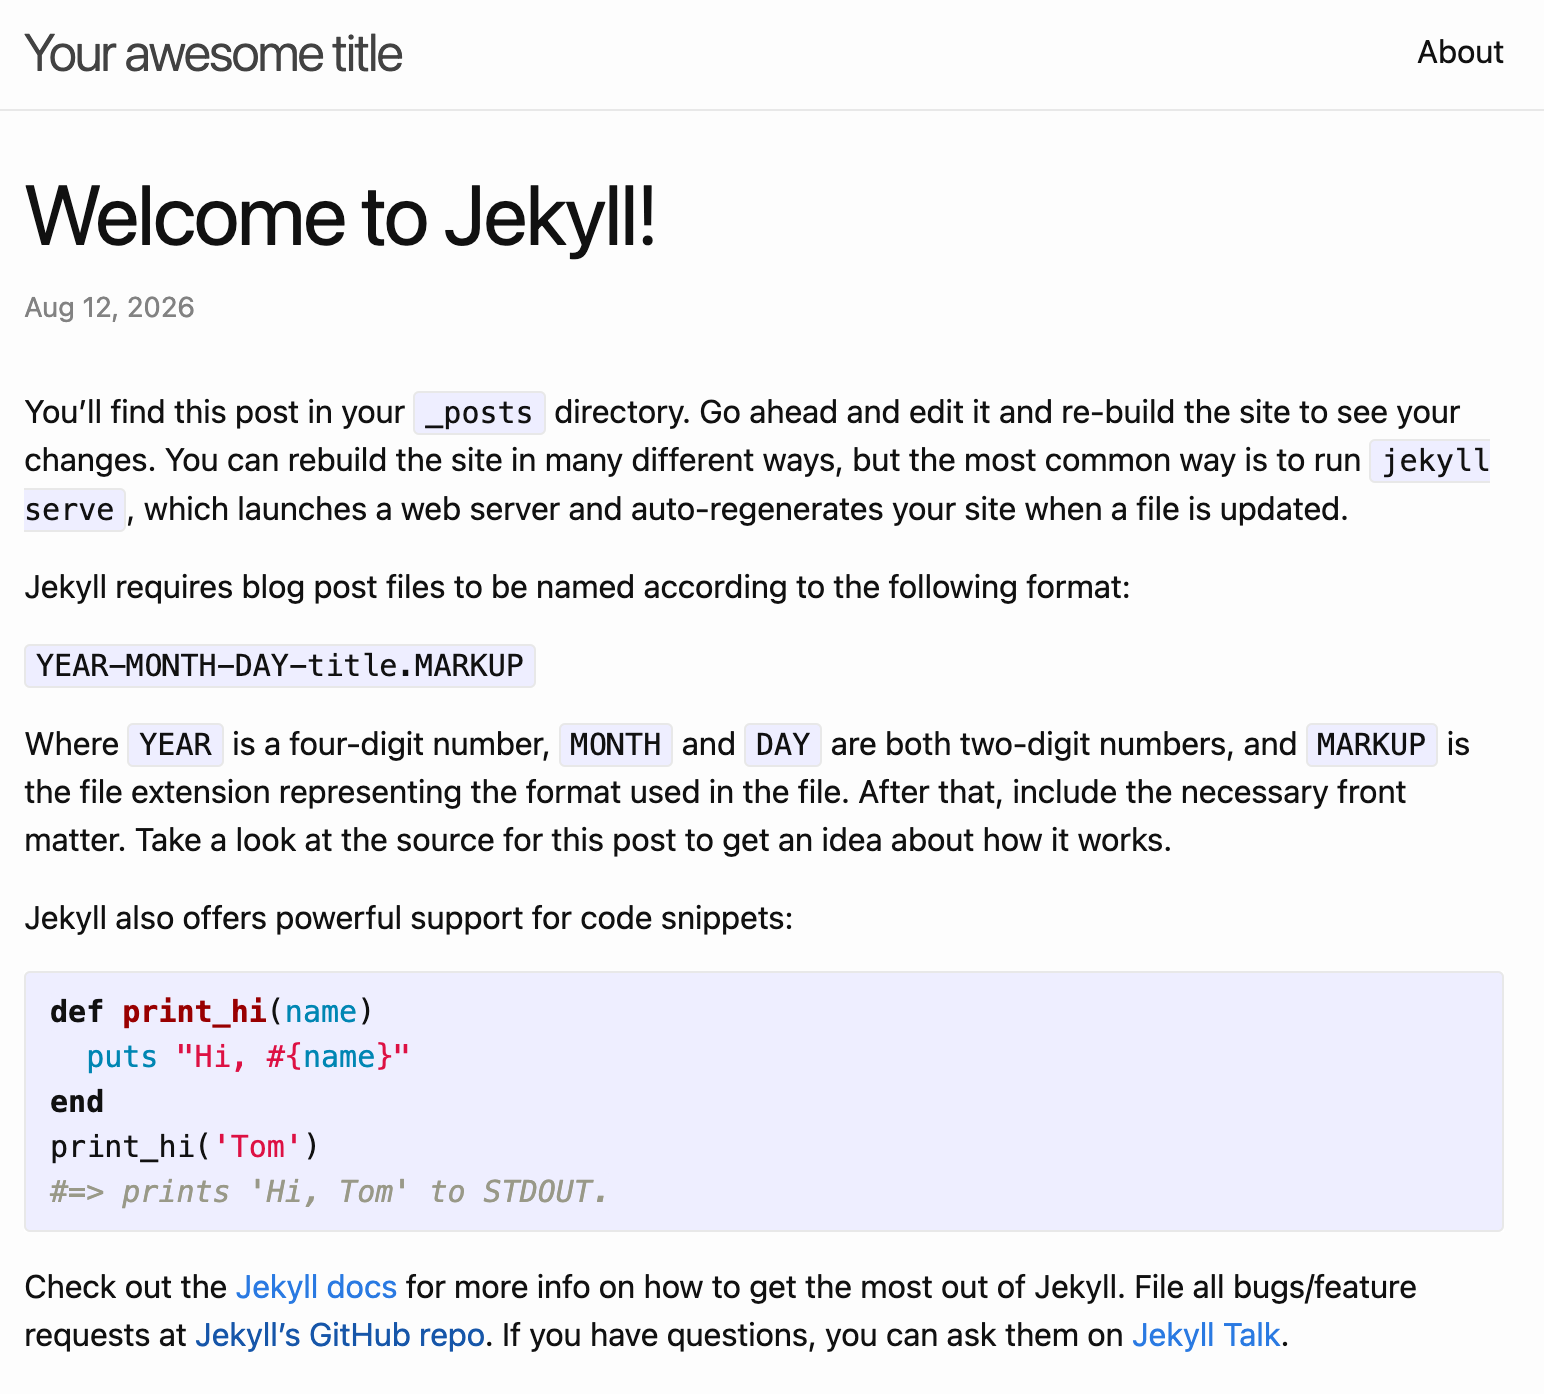Click the 'Aug 12, 2026' post date

pos(109,307)
